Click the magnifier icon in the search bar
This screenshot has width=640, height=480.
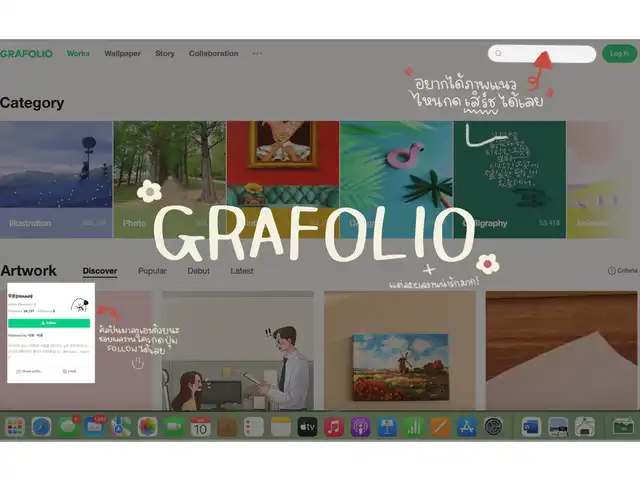(x=499, y=54)
